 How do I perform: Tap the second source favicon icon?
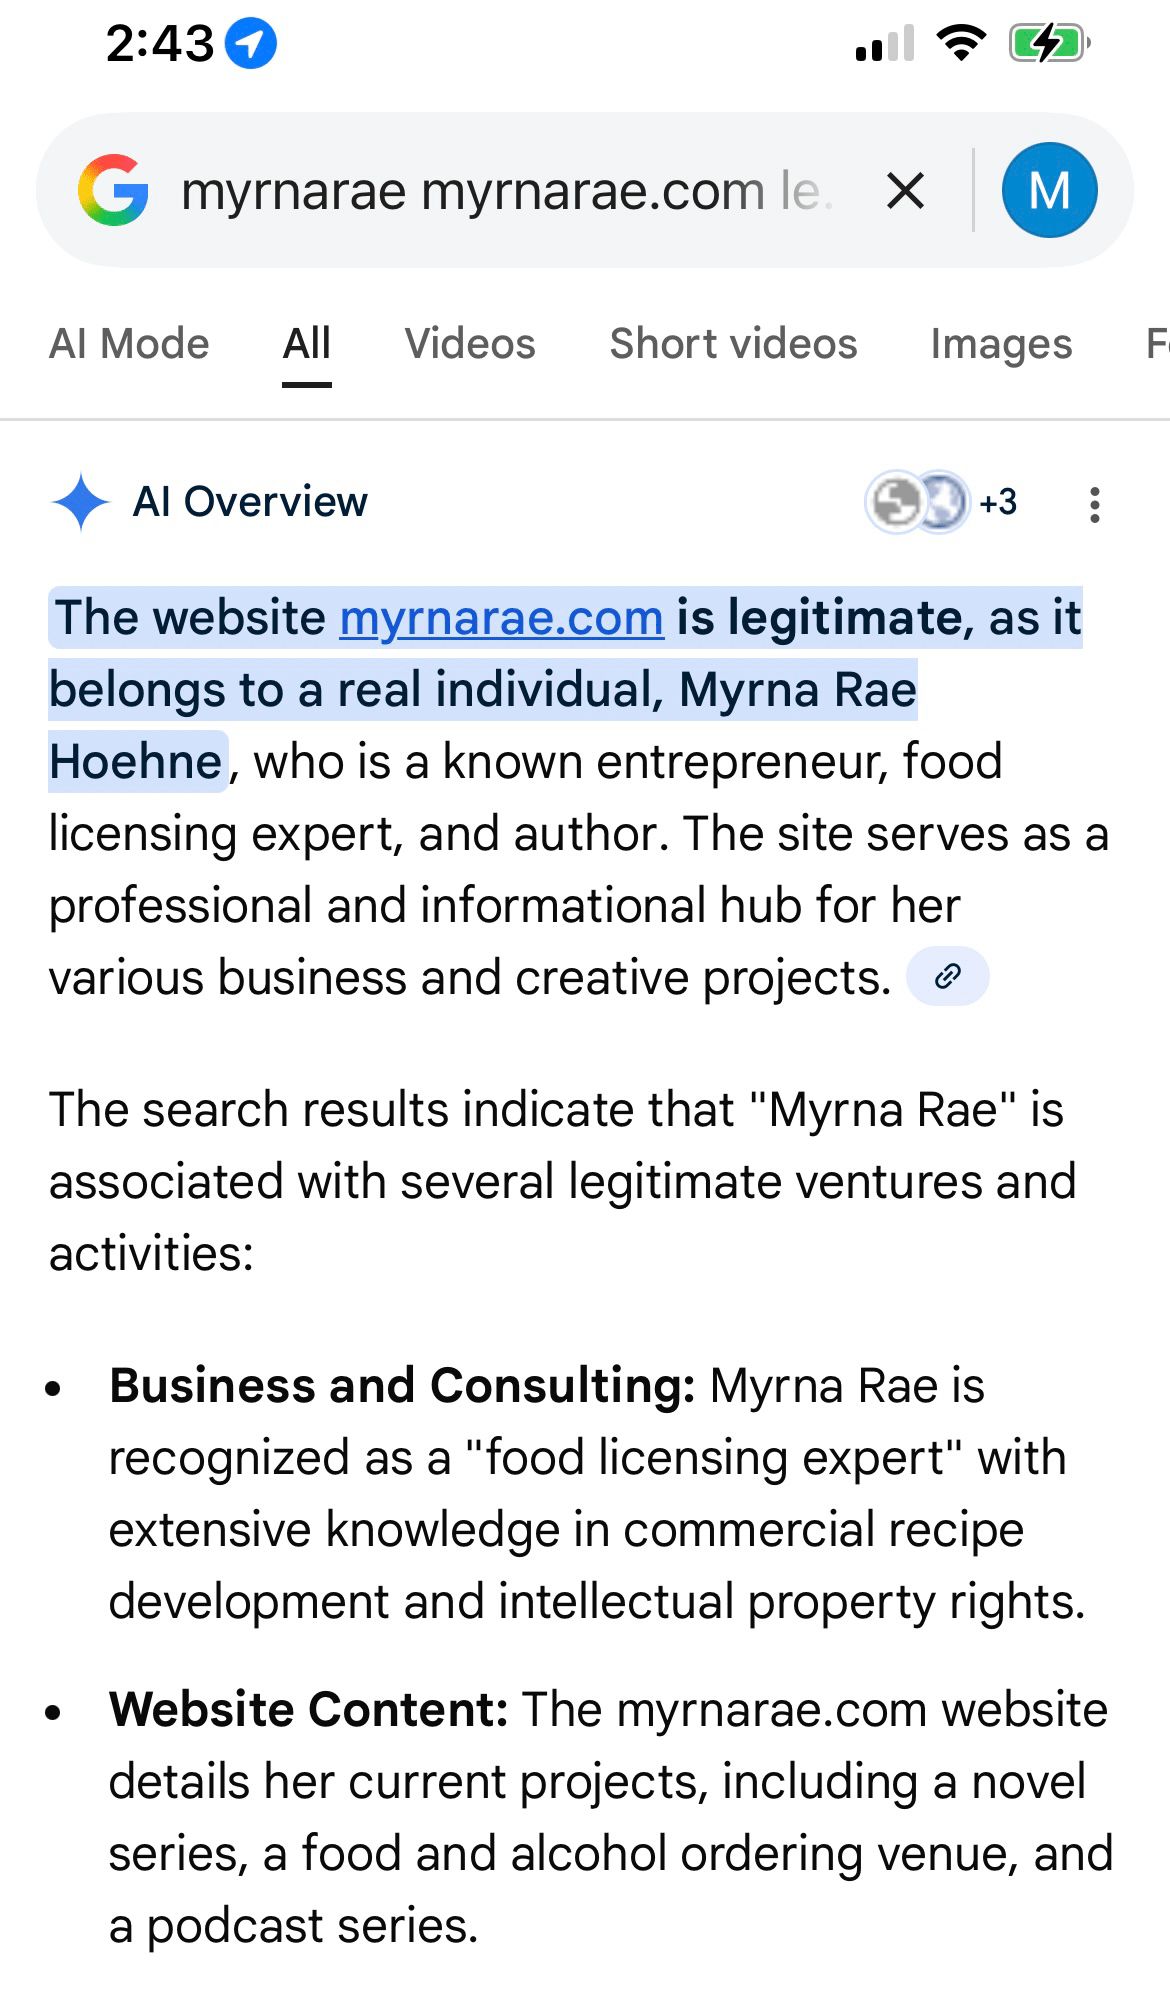tap(943, 502)
